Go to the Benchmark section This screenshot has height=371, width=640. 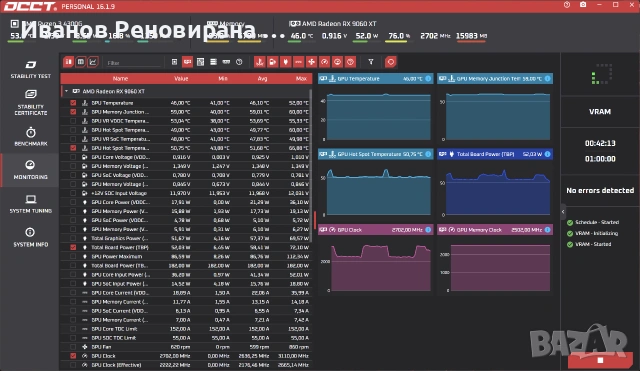coord(31,137)
